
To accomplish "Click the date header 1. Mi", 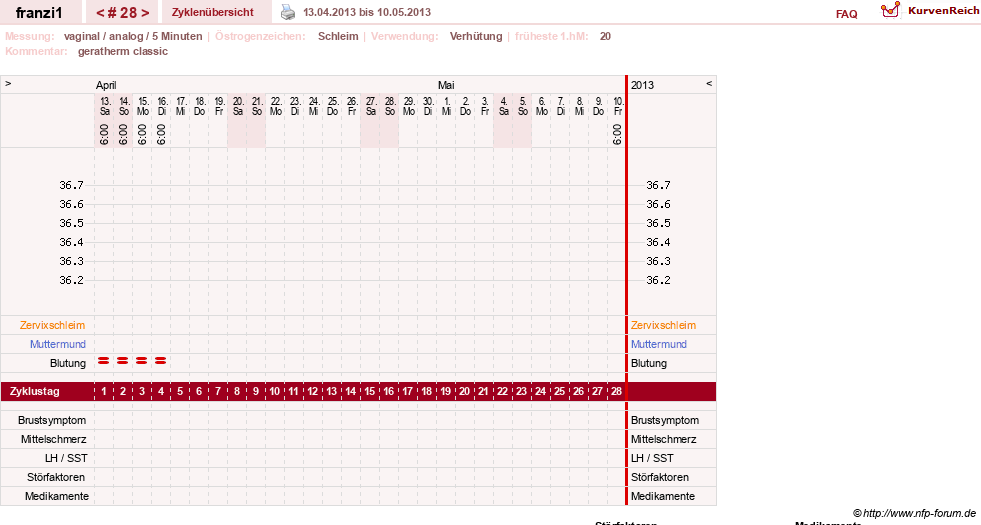I will [x=447, y=106].
